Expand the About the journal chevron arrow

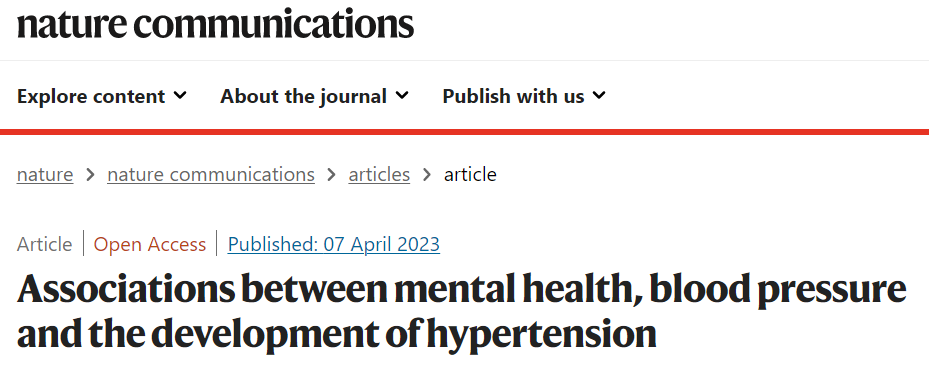point(402,95)
